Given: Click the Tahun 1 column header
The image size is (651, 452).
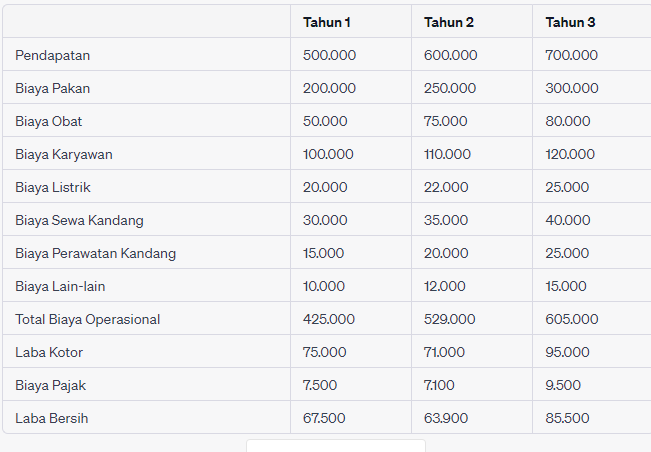Looking at the screenshot, I should pos(327,22).
